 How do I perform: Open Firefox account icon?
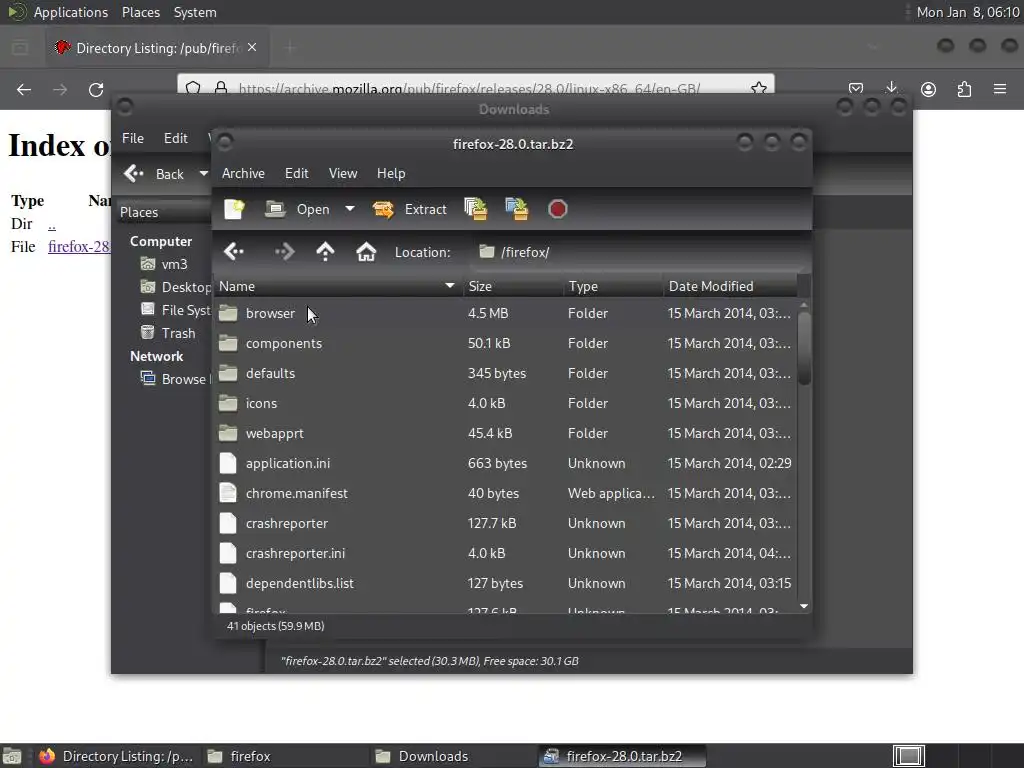point(928,89)
